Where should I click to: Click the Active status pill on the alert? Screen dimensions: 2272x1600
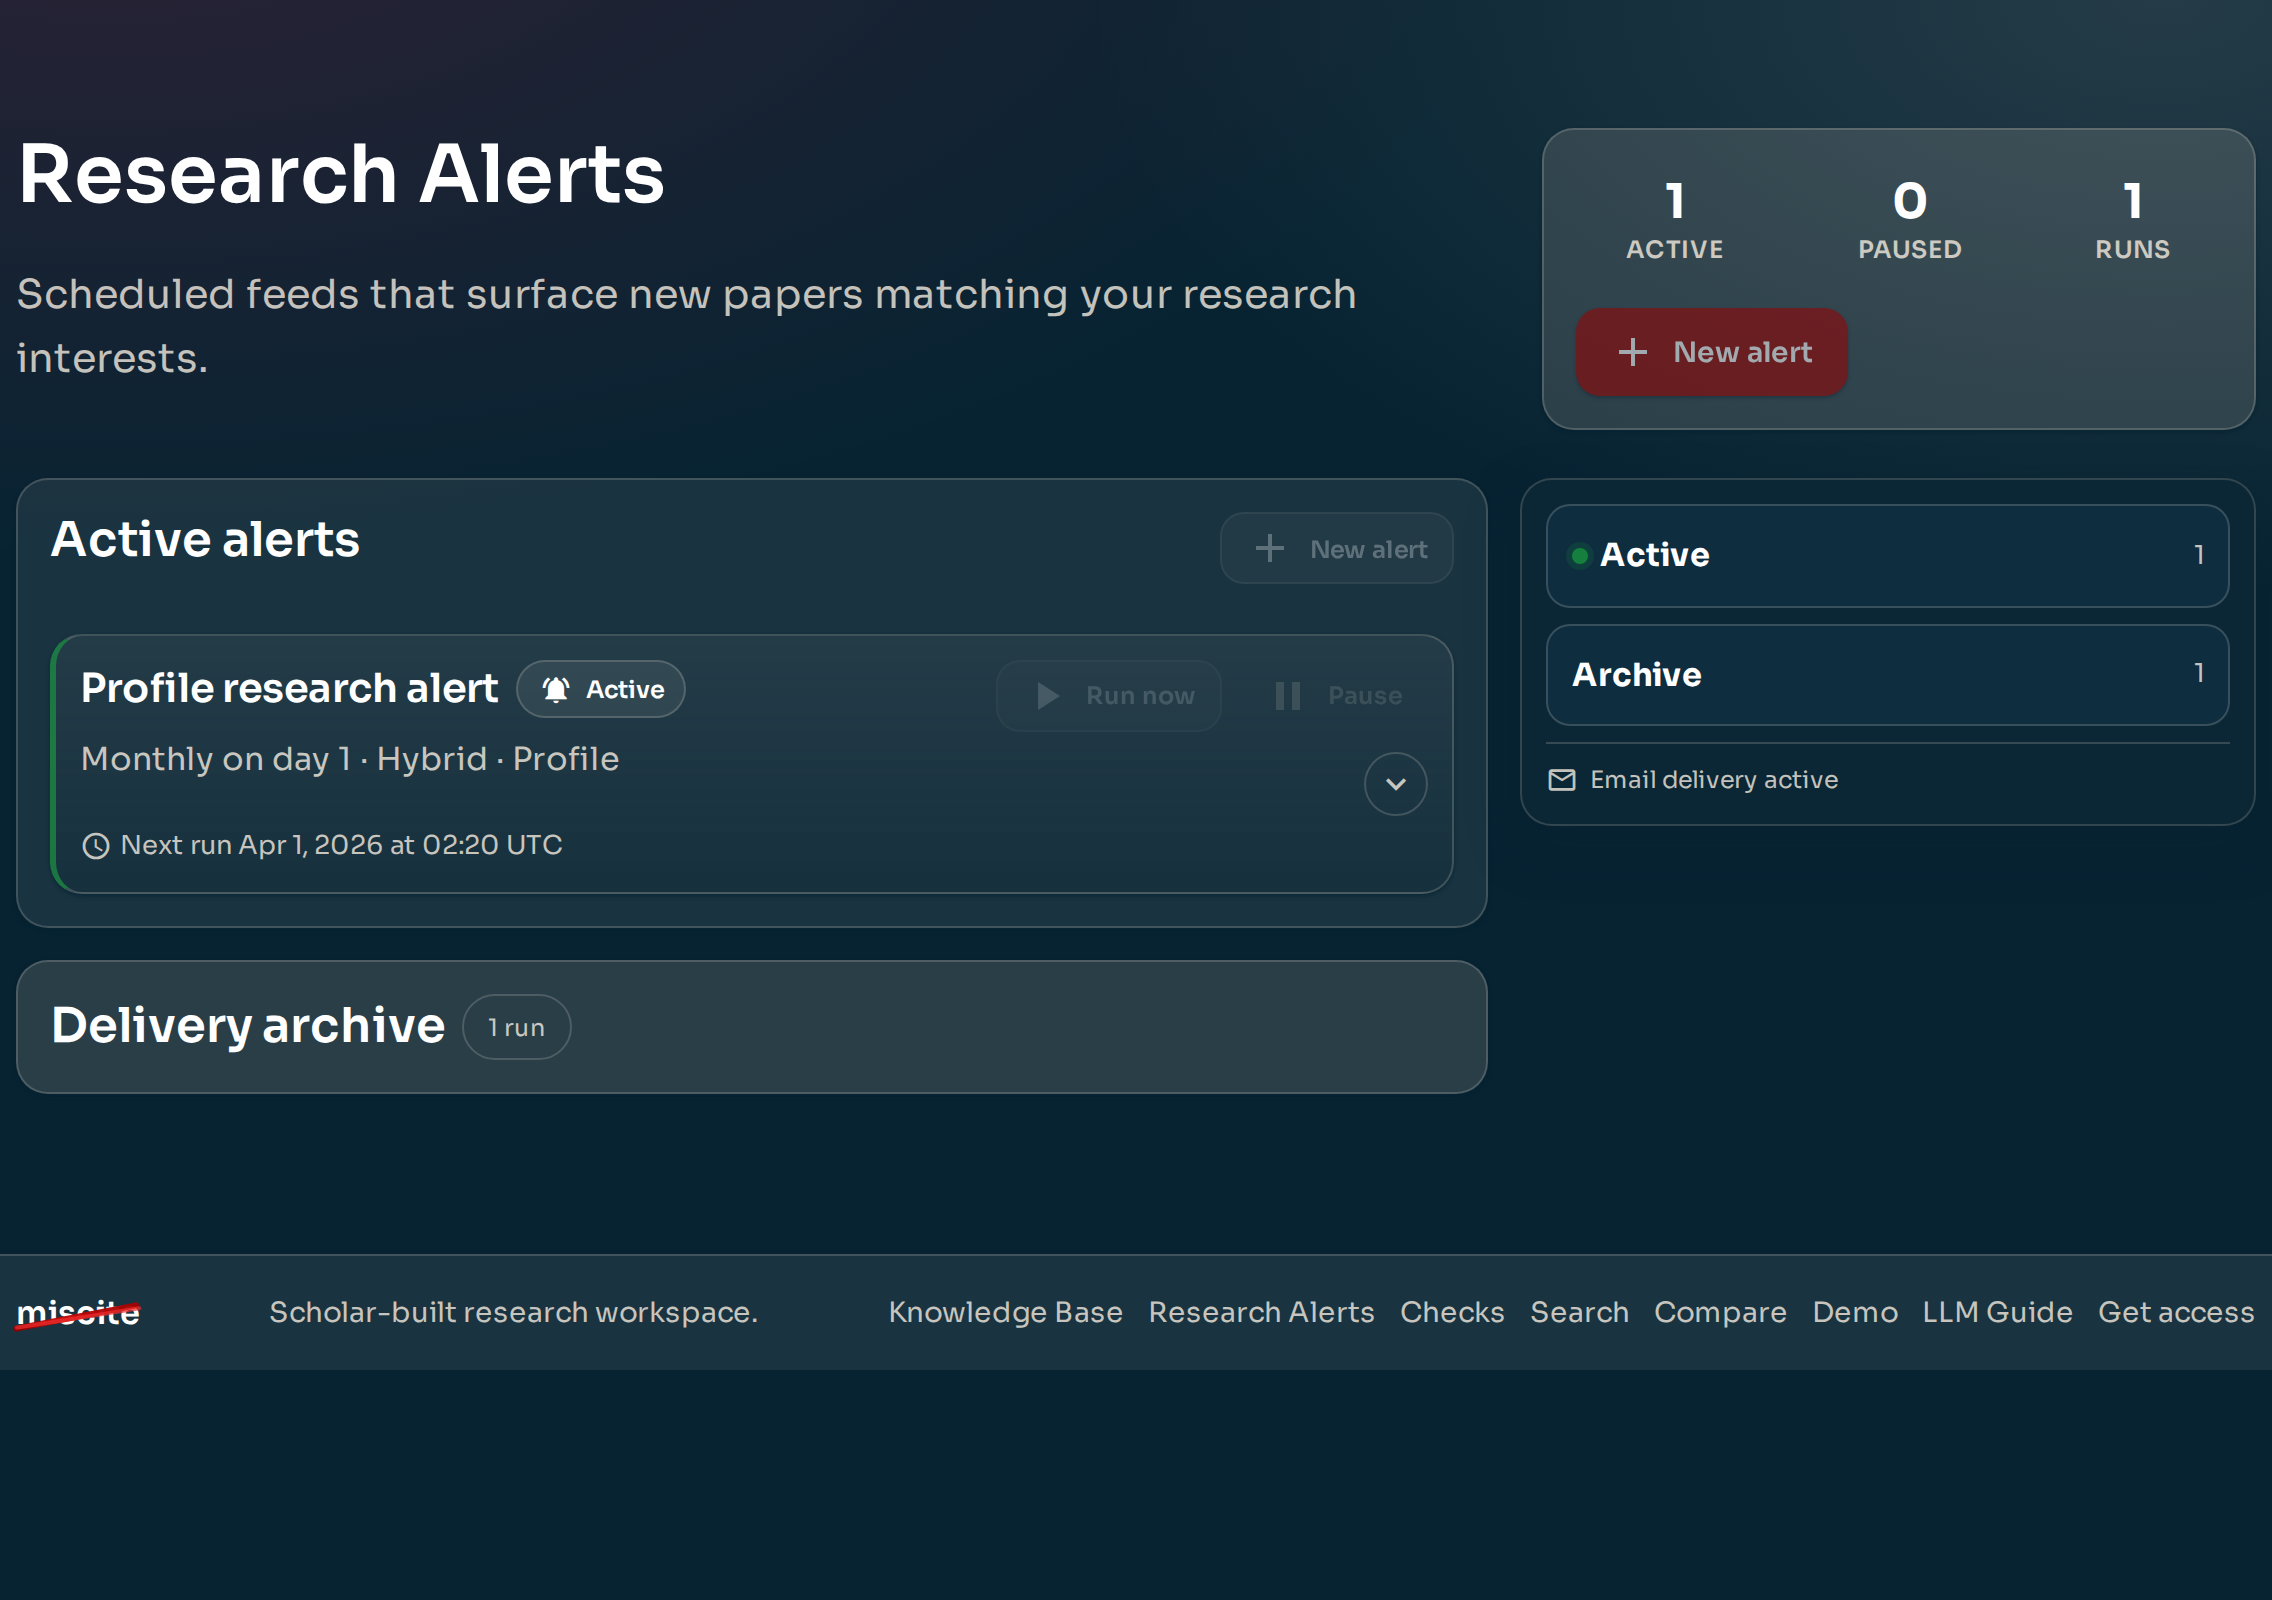[x=601, y=689]
